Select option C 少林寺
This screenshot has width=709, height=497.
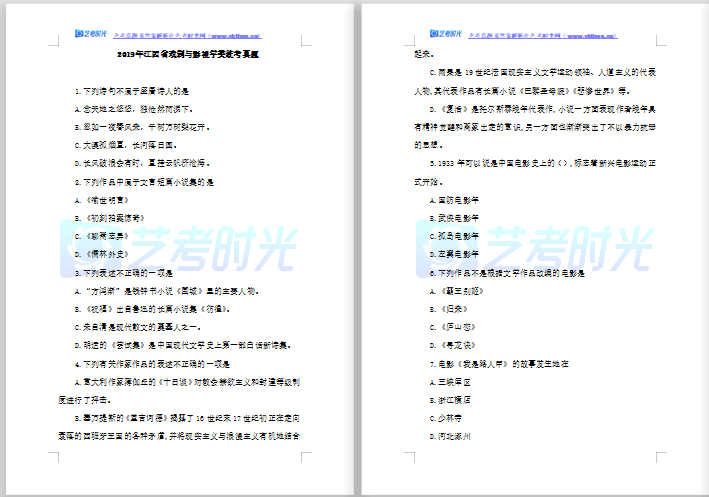[x=451, y=415]
